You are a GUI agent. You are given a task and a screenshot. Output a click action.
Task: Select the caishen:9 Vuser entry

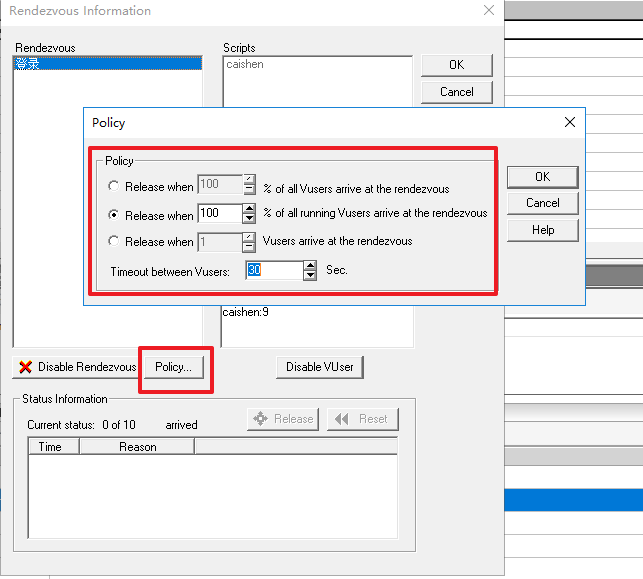tap(245, 312)
